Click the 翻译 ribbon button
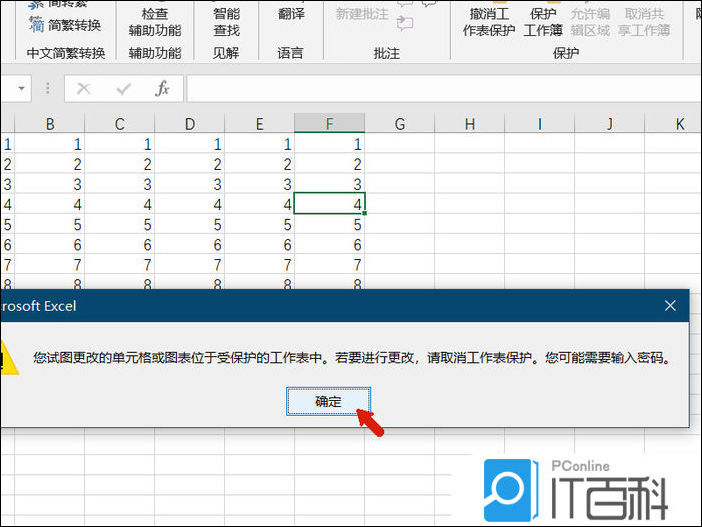702x527 pixels. 291,13
